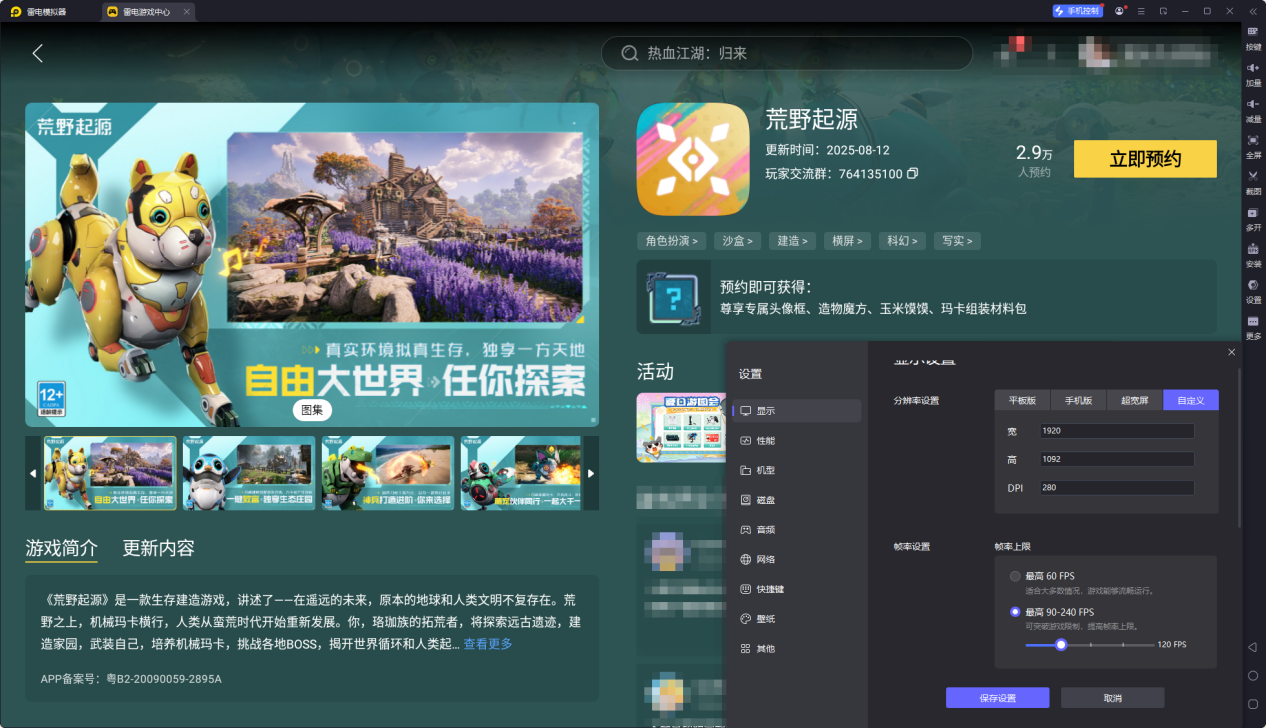
Task: Click the search magnifier icon
Action: tap(630, 53)
